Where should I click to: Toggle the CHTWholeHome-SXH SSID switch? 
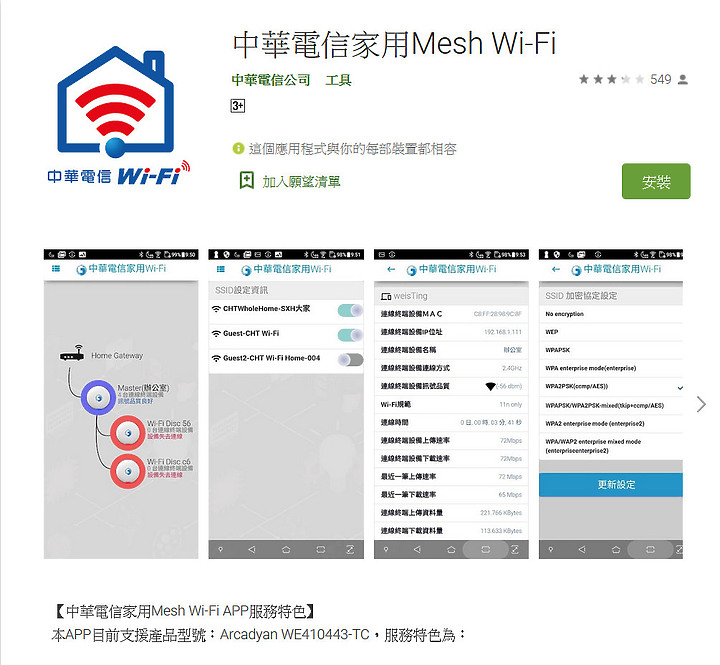tap(350, 310)
